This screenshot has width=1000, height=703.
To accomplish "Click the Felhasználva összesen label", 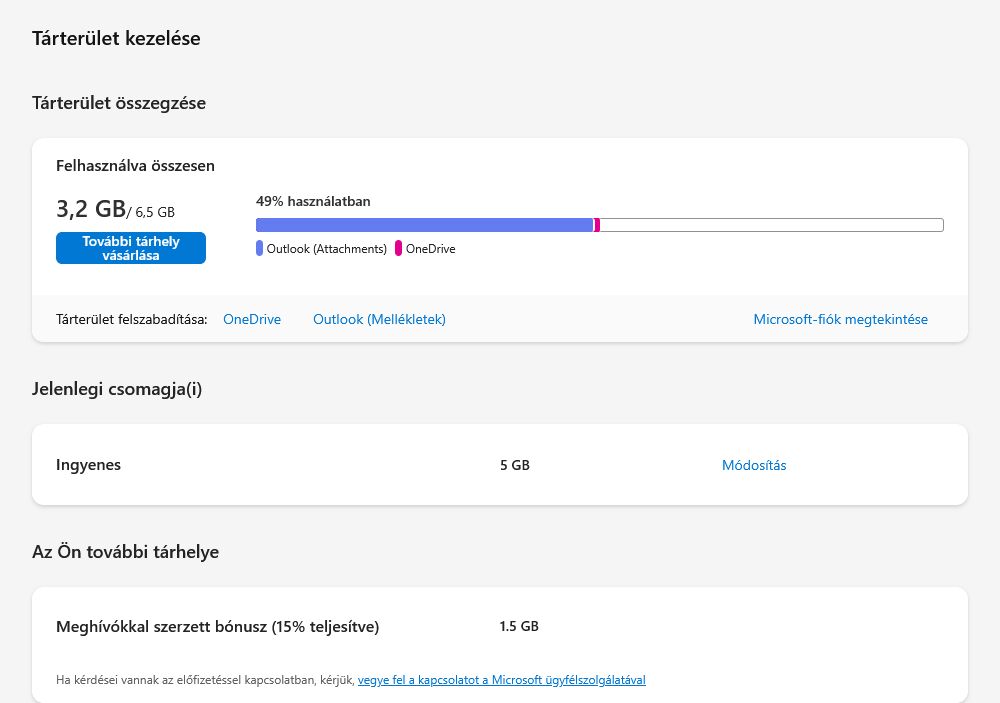I will [x=135, y=166].
